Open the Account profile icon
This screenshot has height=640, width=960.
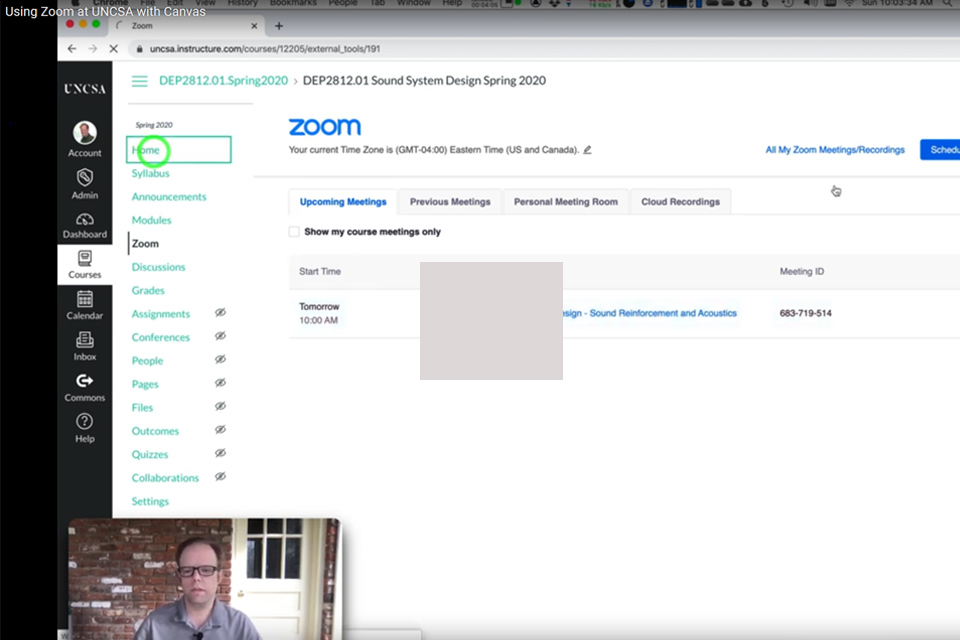pos(85,134)
